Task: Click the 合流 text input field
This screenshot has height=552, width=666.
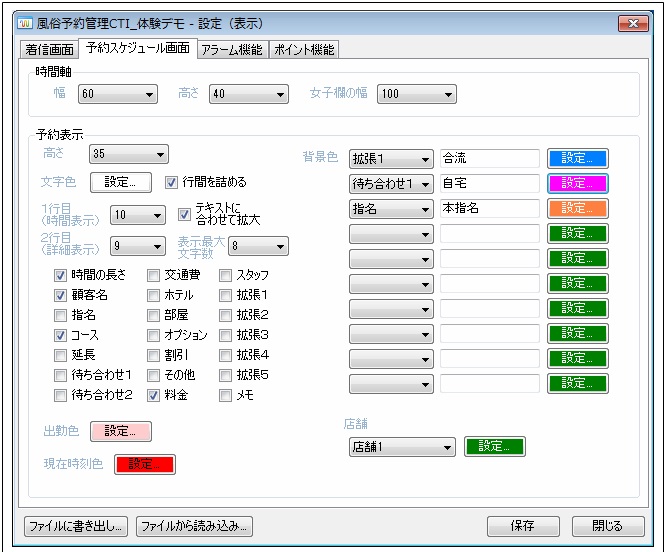Action: tap(489, 158)
